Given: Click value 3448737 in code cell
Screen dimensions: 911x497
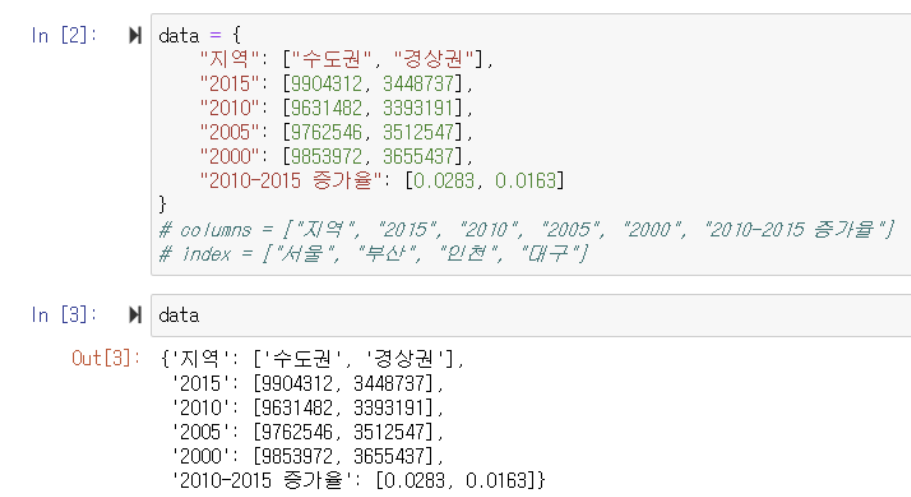Looking at the screenshot, I should (x=418, y=84).
